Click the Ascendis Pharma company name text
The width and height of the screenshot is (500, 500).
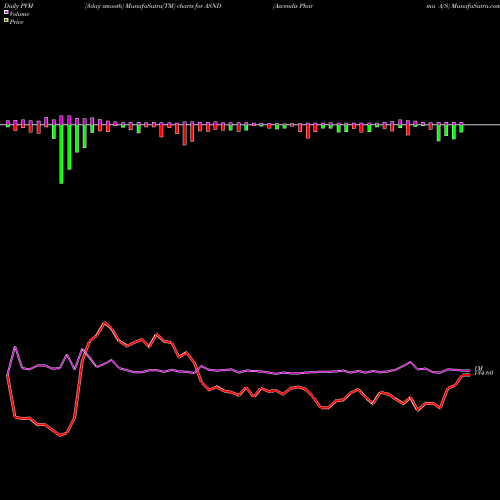coord(293,6)
